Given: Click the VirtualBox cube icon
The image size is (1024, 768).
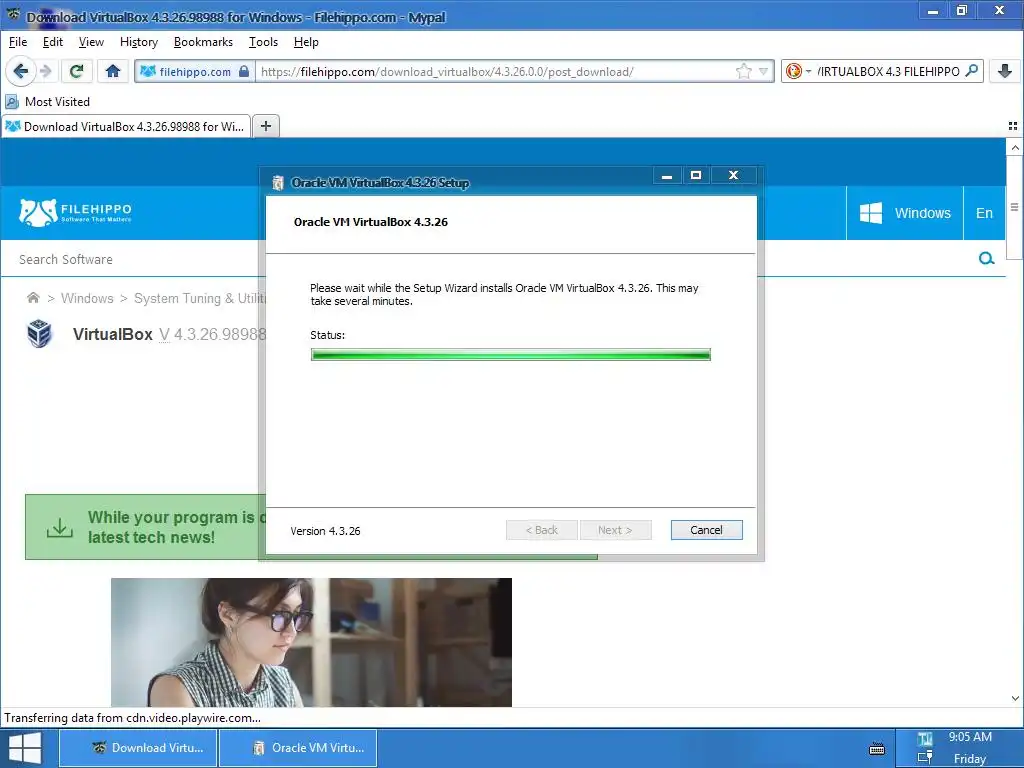Looking at the screenshot, I should tap(39, 333).
